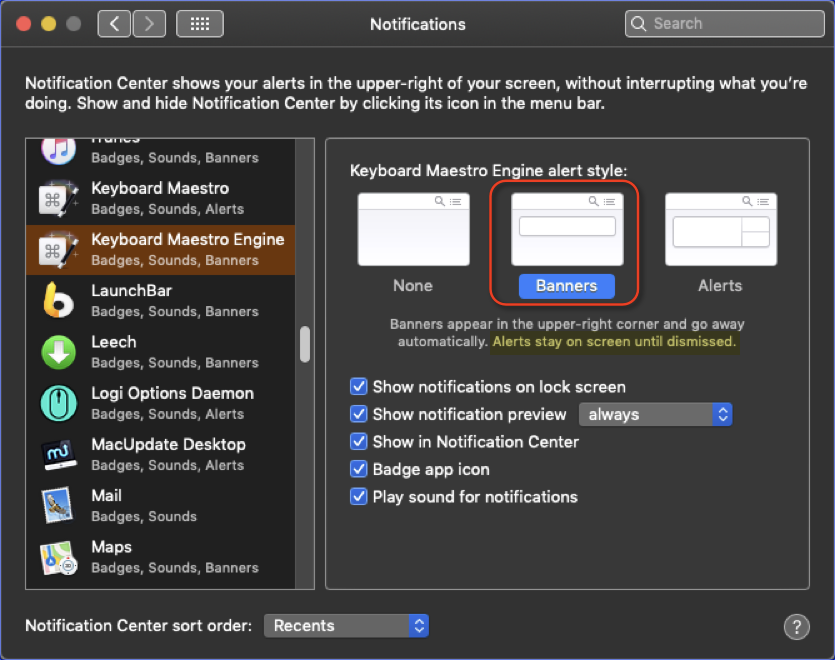Select Keyboard Maestro Engine row

(x=160, y=249)
